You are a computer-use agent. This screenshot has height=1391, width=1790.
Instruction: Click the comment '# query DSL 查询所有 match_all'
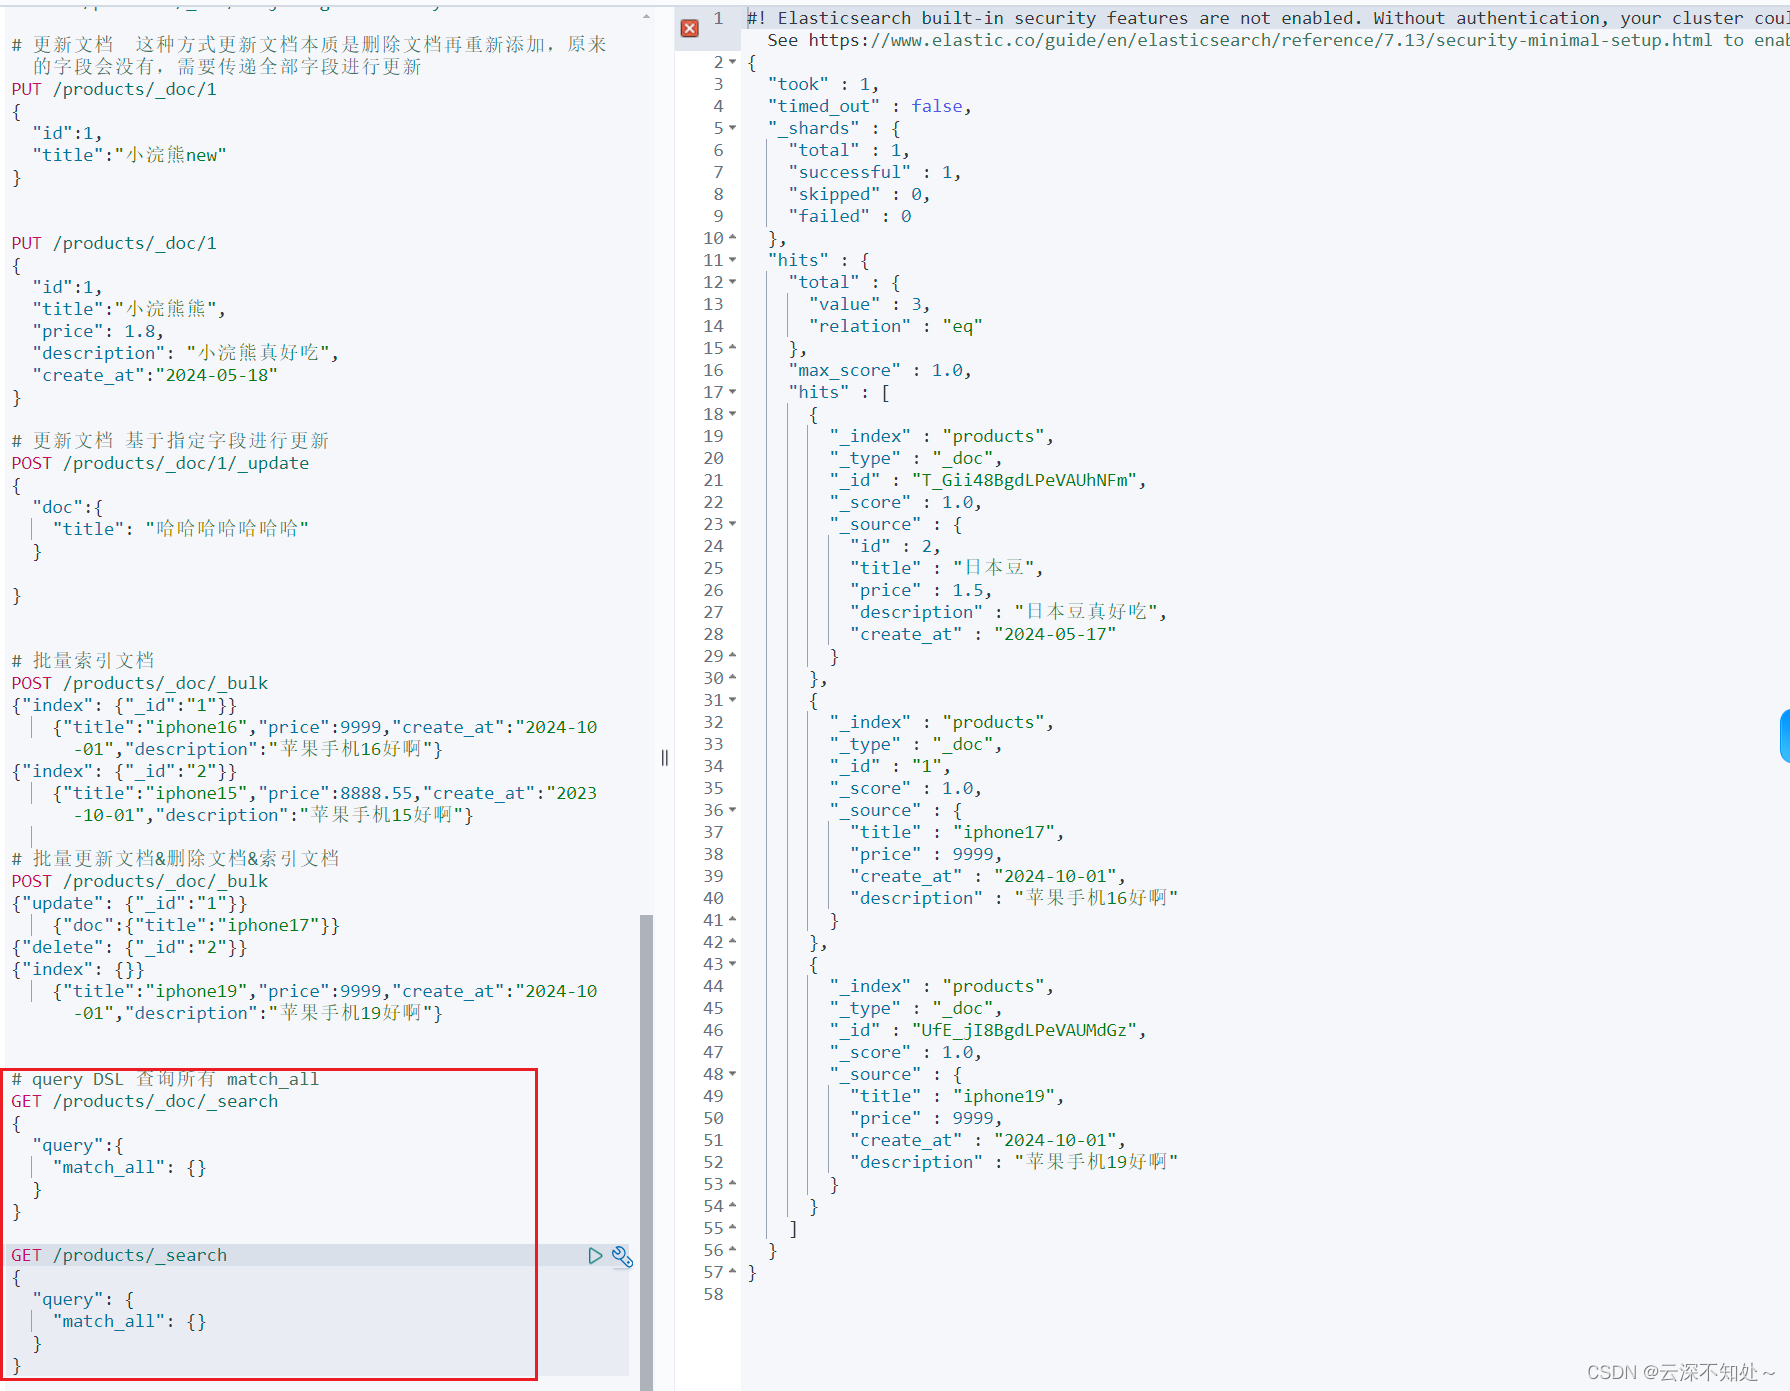(x=165, y=1079)
